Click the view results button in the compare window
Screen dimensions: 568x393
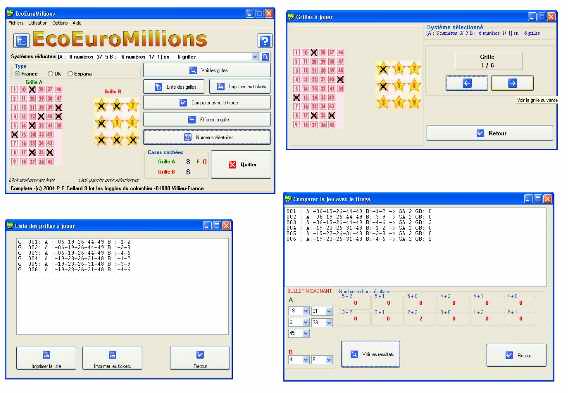pos(371,354)
